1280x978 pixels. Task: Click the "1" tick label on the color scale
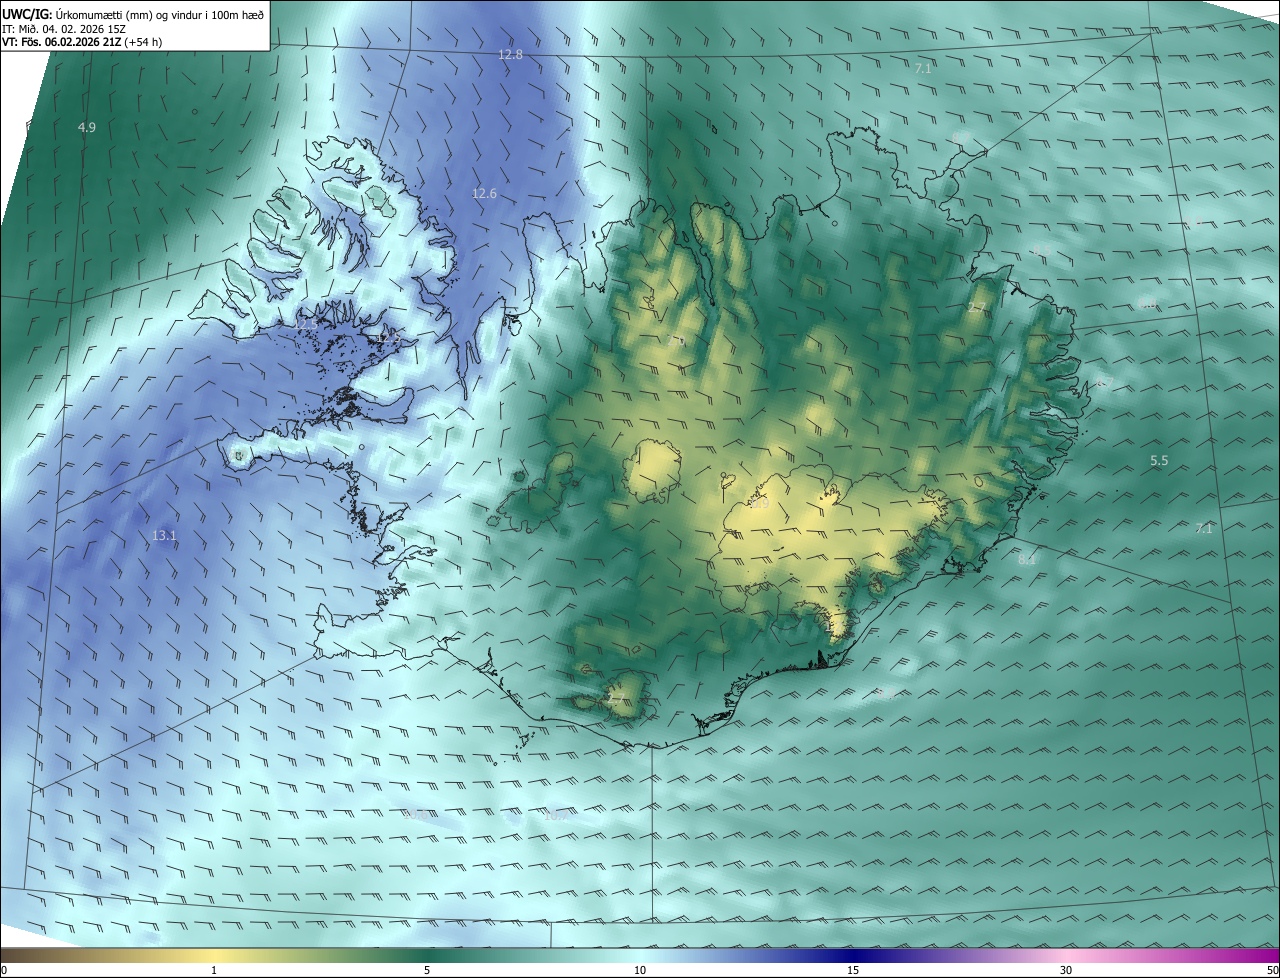(214, 970)
